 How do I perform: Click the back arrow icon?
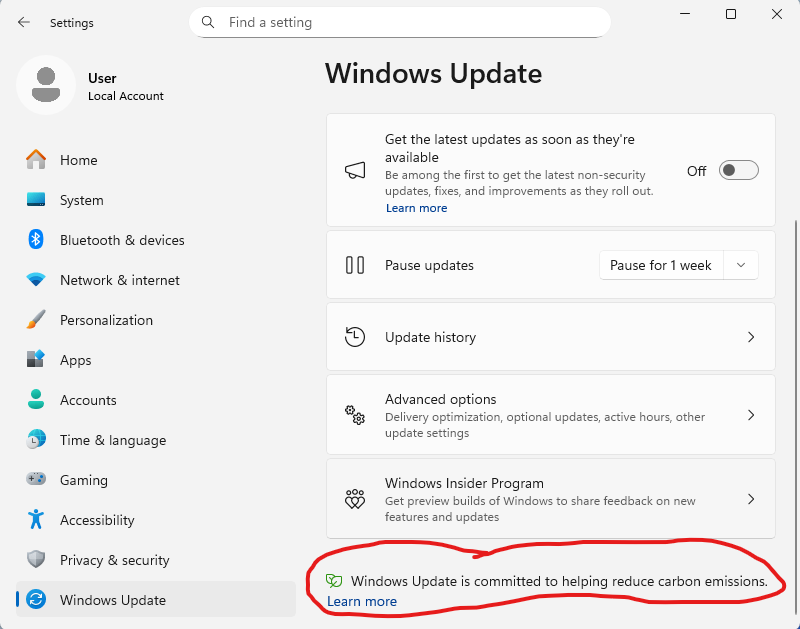(23, 22)
